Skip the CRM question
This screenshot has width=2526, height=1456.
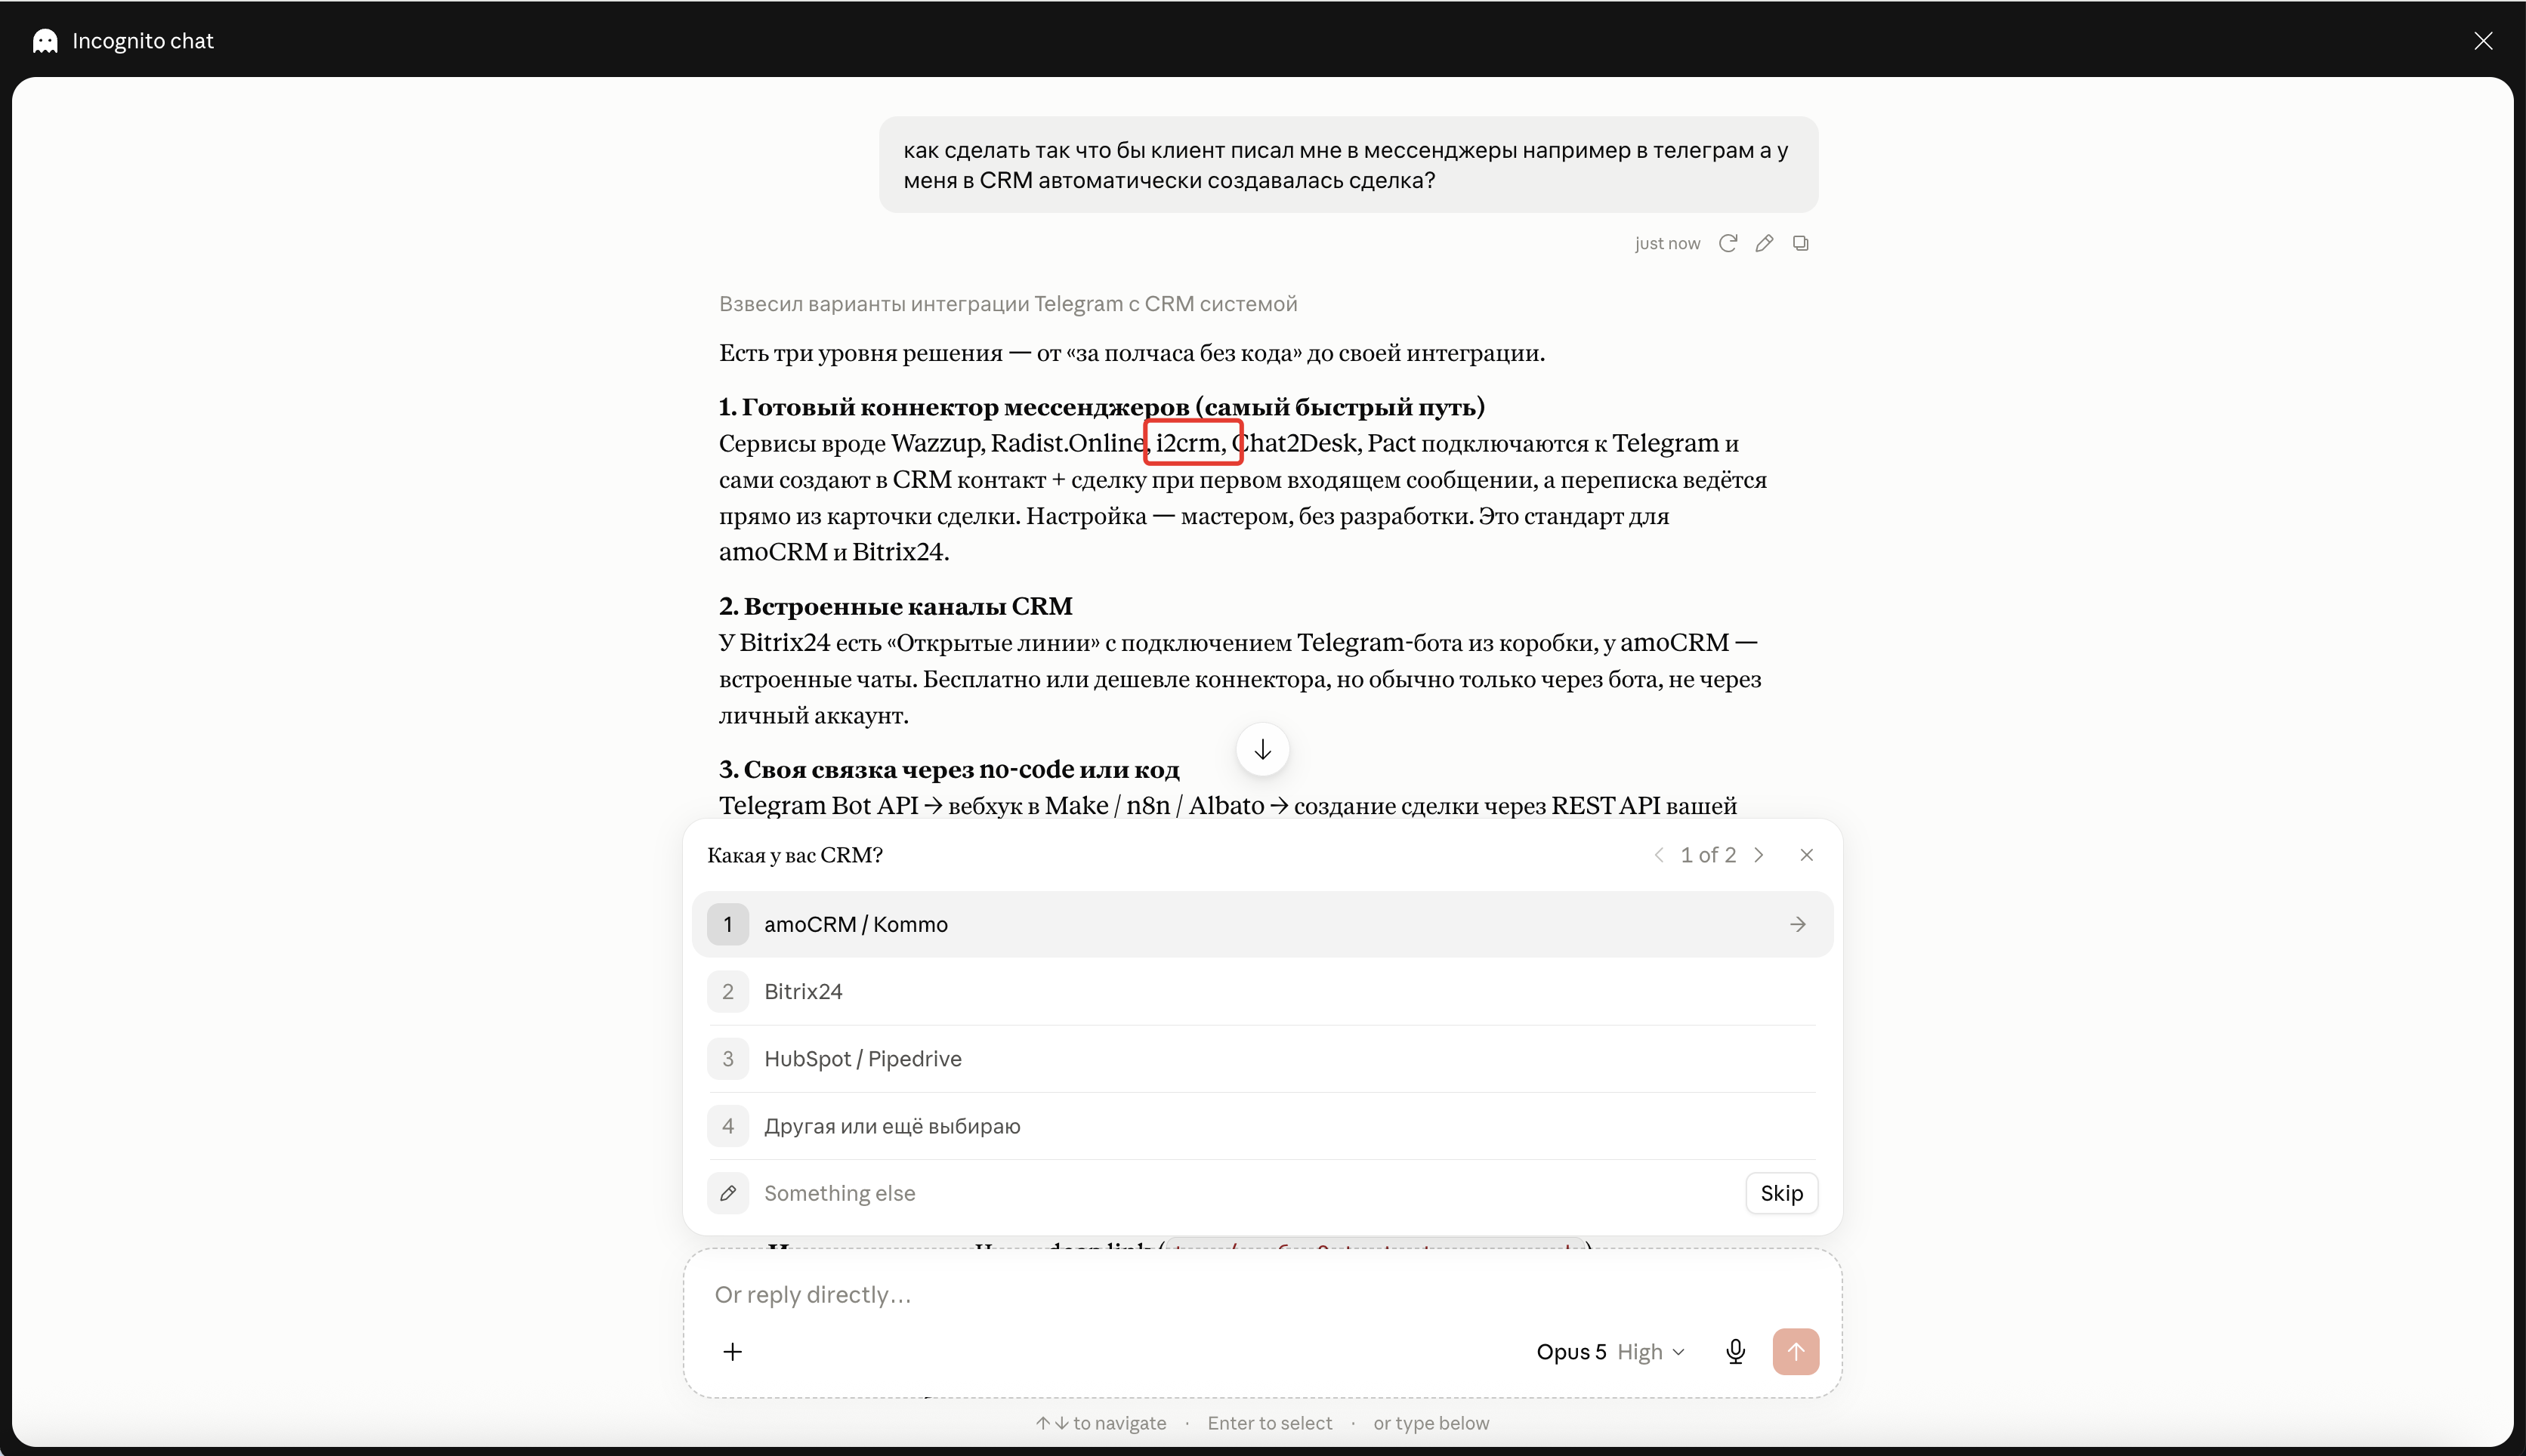(x=1781, y=1193)
